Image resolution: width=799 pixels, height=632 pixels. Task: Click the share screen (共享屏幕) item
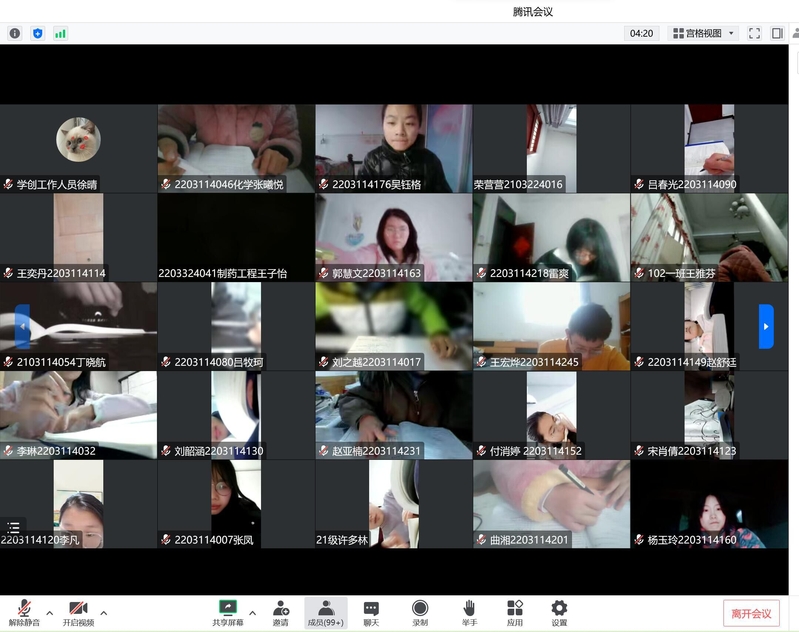point(228,612)
